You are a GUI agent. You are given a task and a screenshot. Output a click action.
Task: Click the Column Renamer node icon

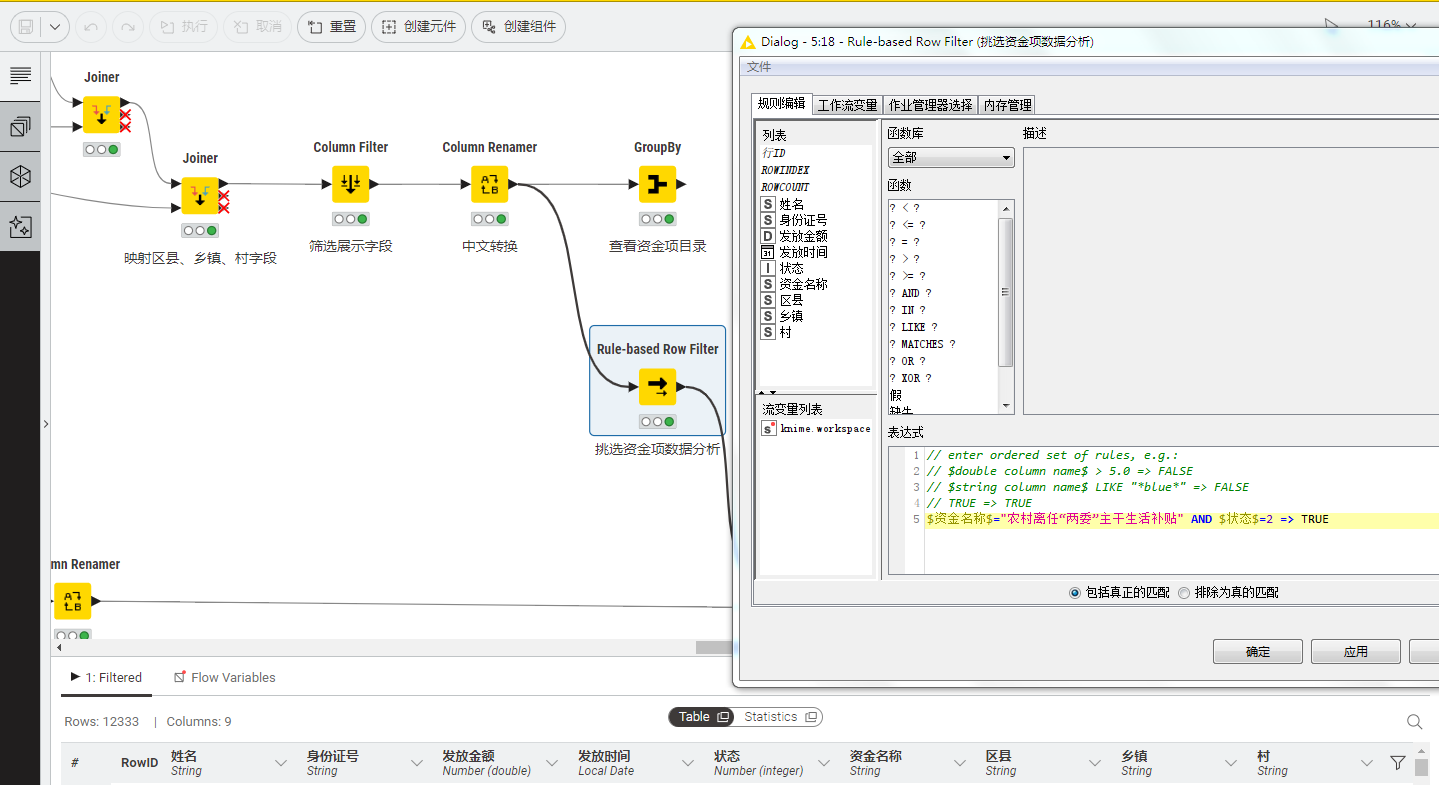489,184
